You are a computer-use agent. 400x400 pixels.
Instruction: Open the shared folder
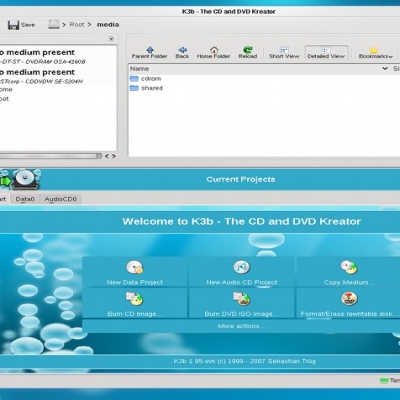pos(146,88)
